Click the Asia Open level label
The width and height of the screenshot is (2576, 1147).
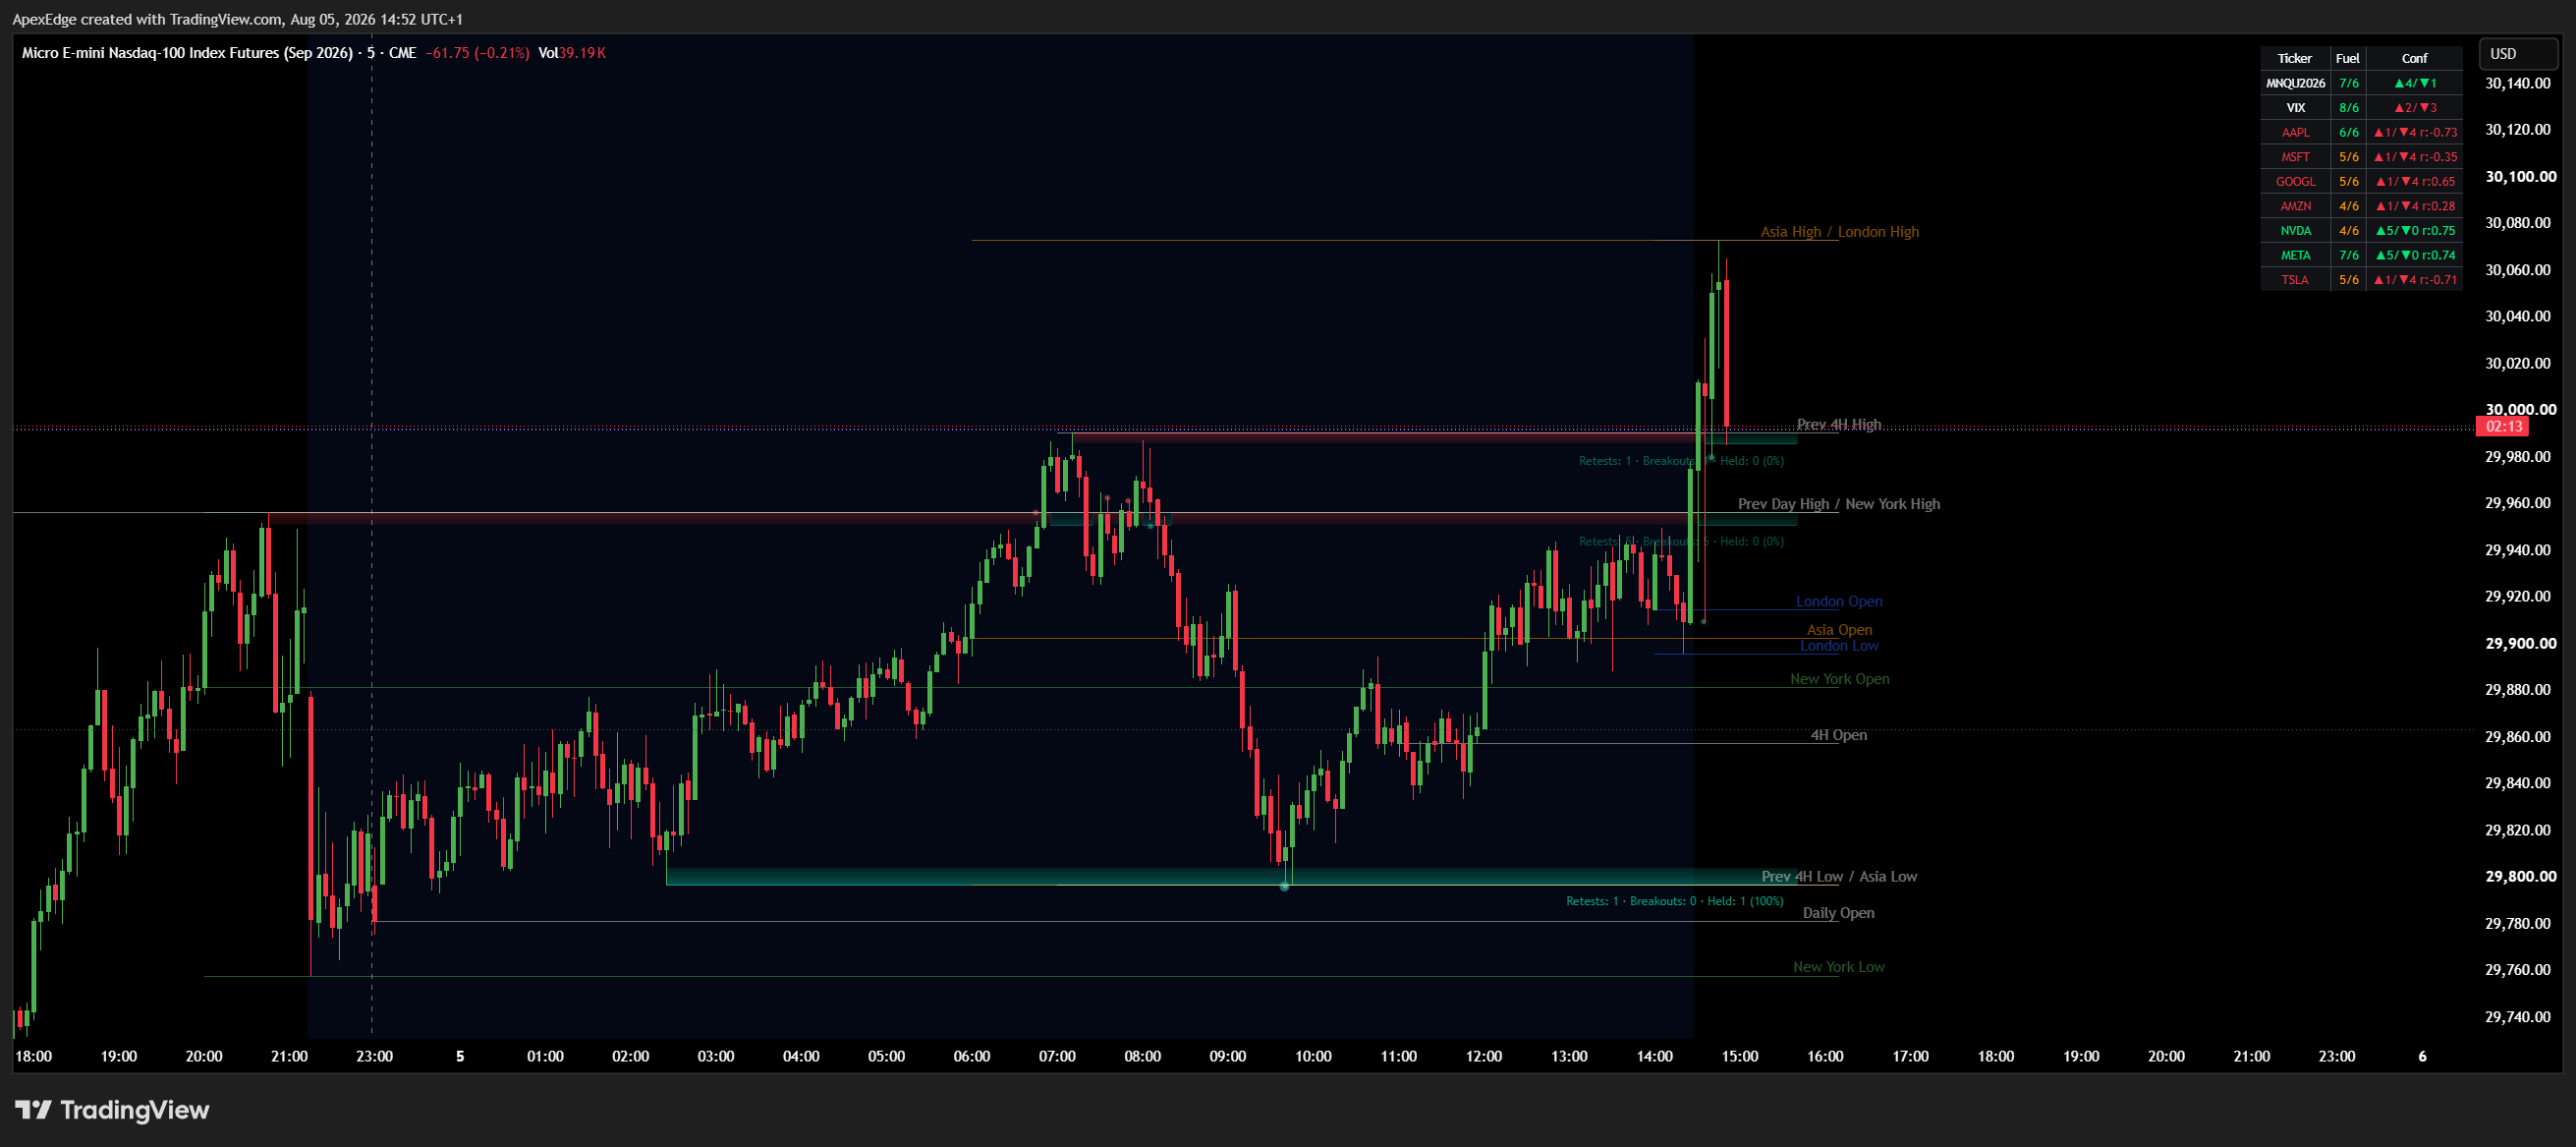[x=1838, y=630]
